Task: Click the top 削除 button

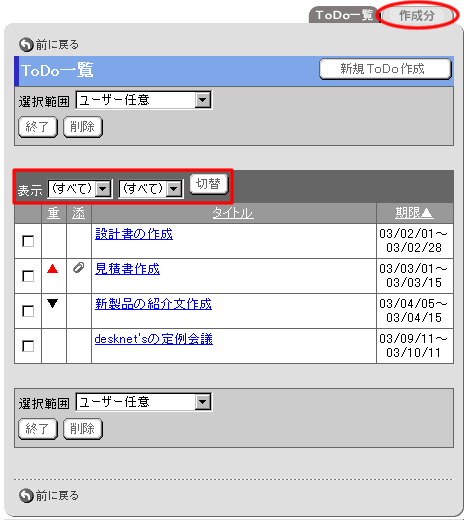Action: point(83,127)
